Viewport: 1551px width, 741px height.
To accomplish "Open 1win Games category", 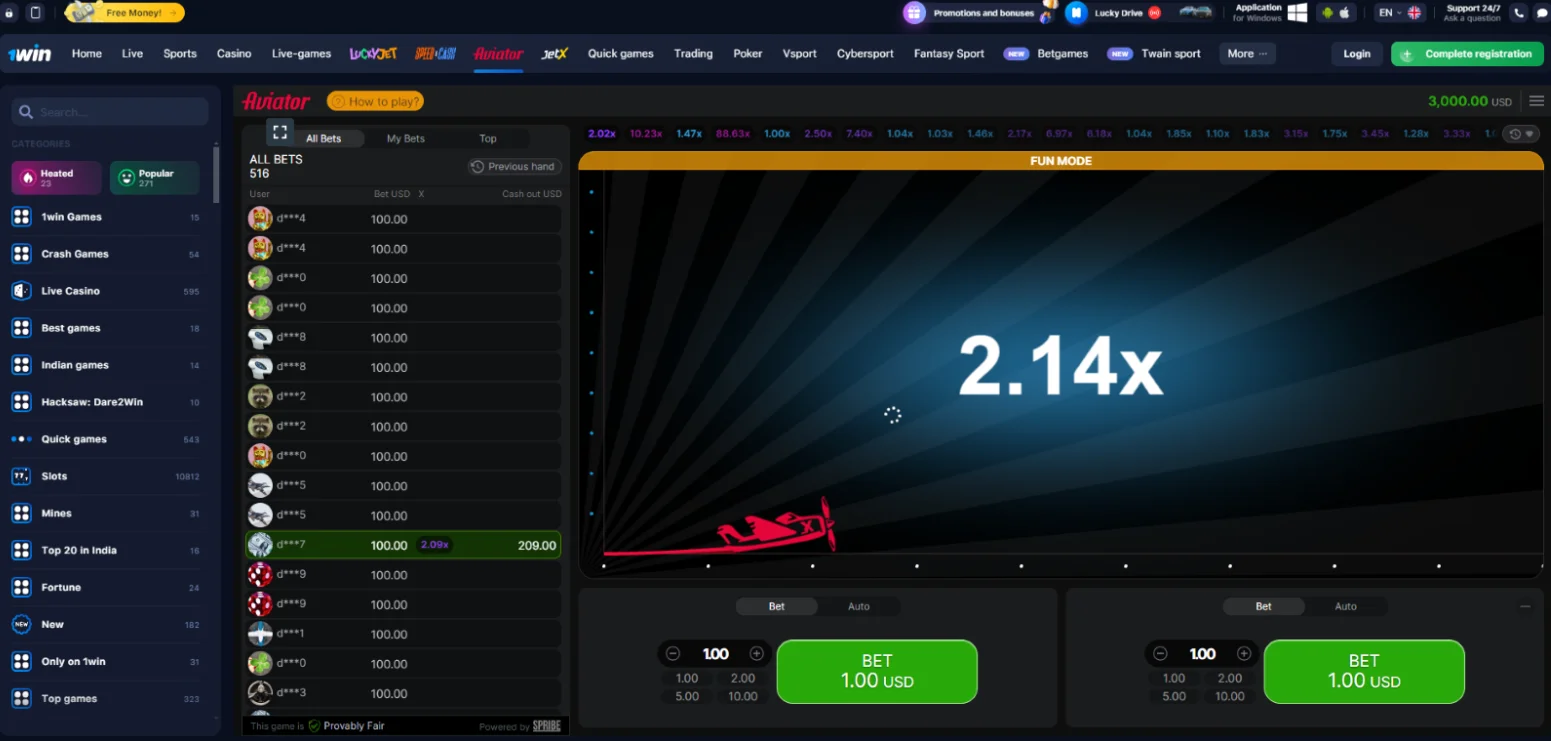I will point(105,217).
